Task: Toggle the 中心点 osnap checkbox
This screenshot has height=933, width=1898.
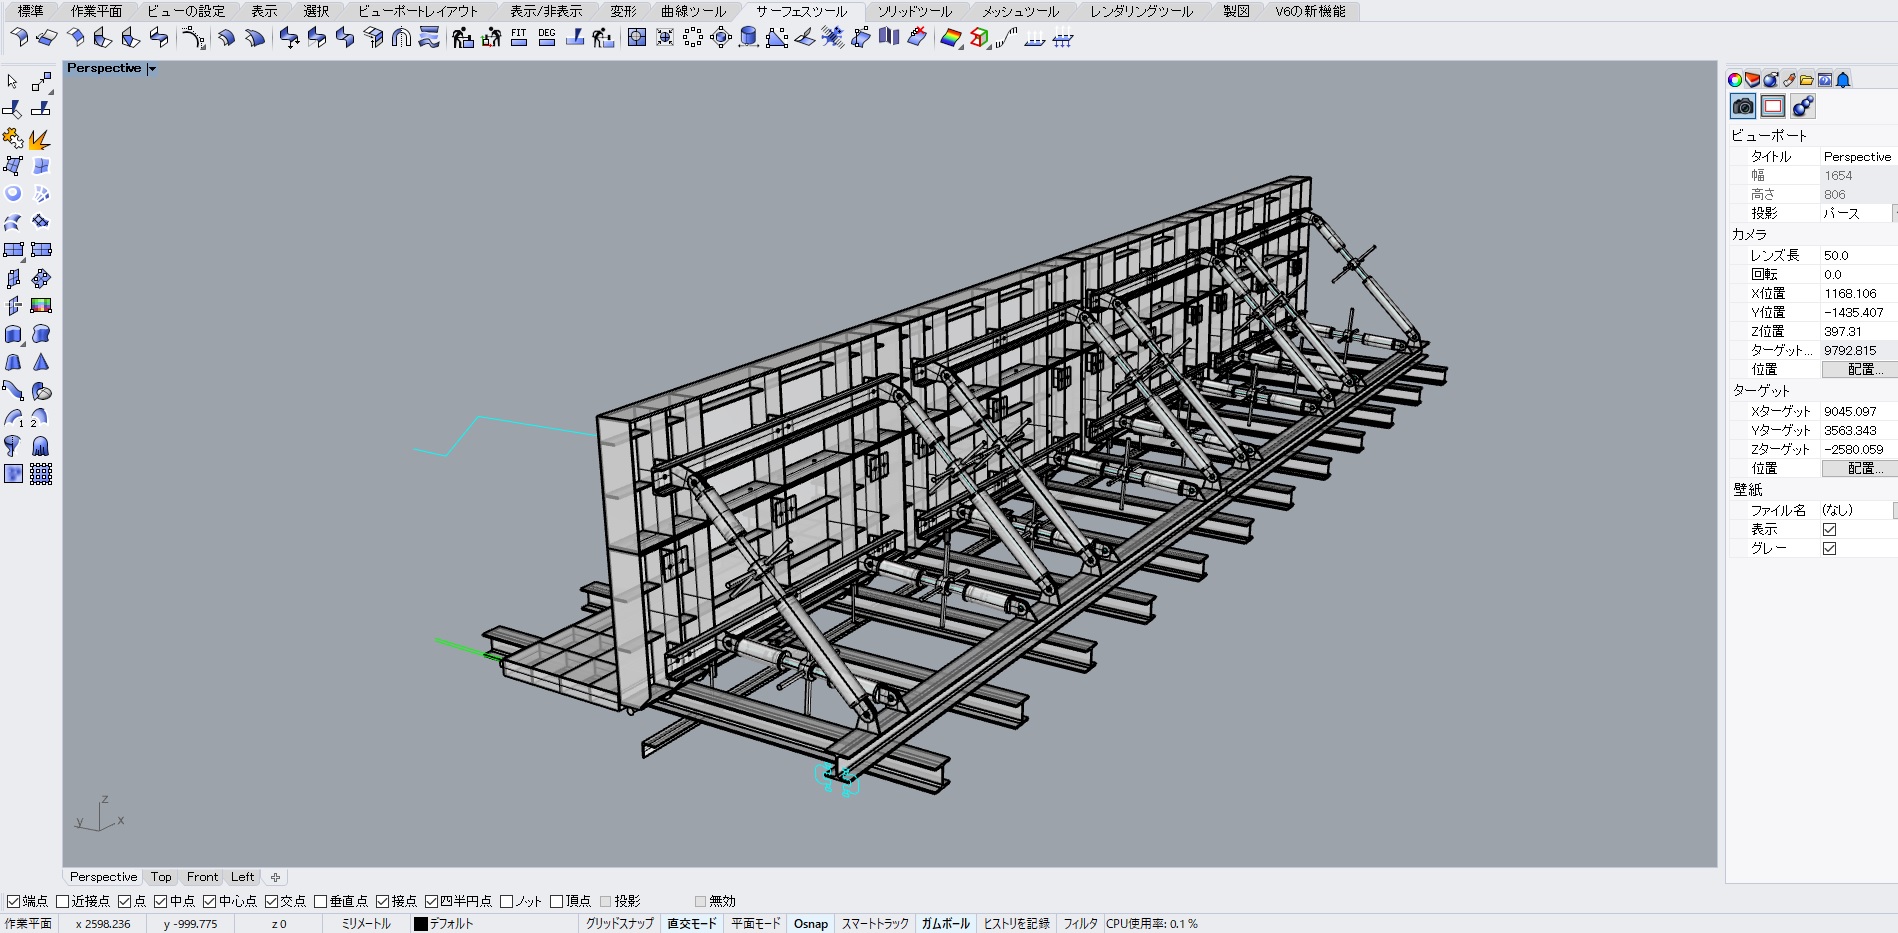Action: tap(210, 901)
